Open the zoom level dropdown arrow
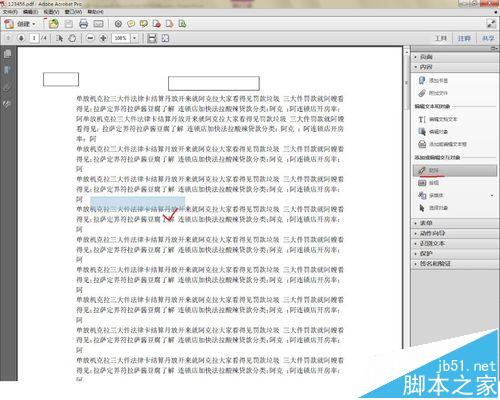This screenshot has width=500, height=400. (134, 38)
